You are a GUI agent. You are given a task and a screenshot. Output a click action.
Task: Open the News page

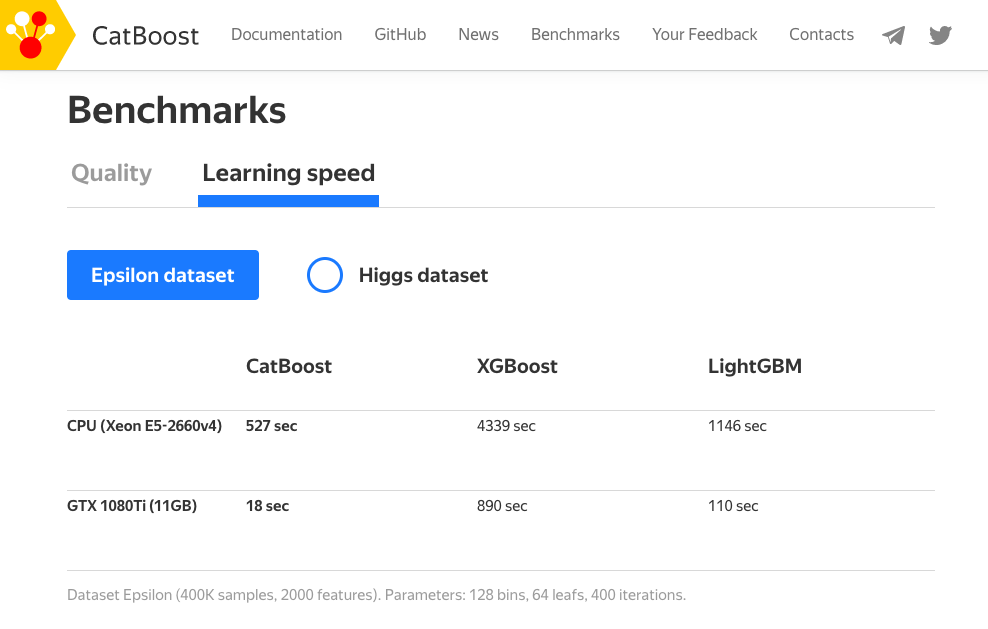tap(478, 34)
